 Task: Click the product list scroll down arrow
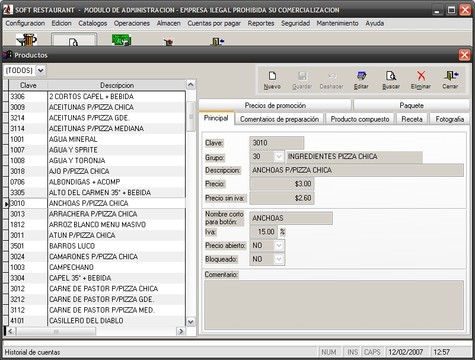(191, 322)
